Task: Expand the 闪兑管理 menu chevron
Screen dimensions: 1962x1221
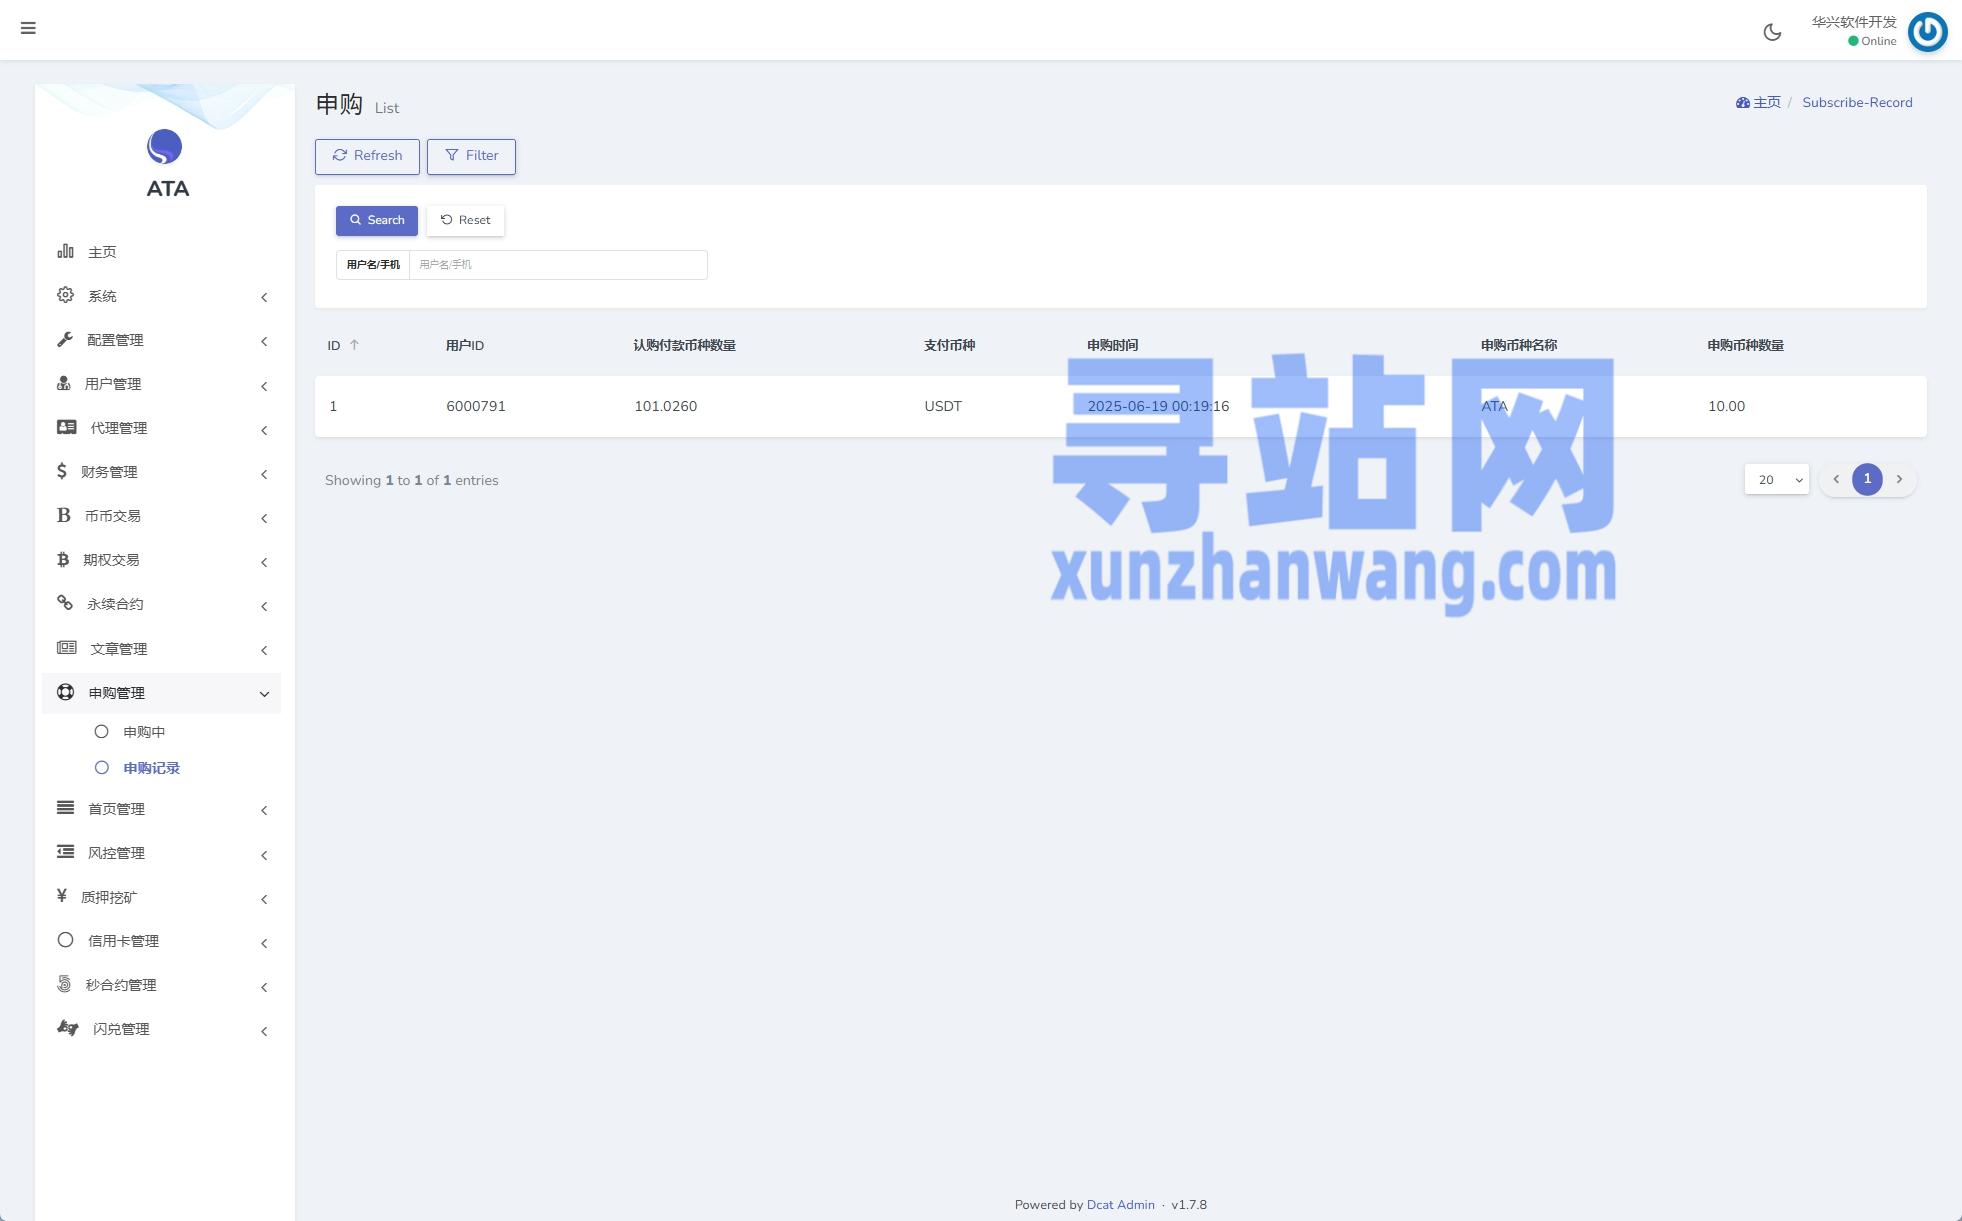Action: (x=264, y=1031)
